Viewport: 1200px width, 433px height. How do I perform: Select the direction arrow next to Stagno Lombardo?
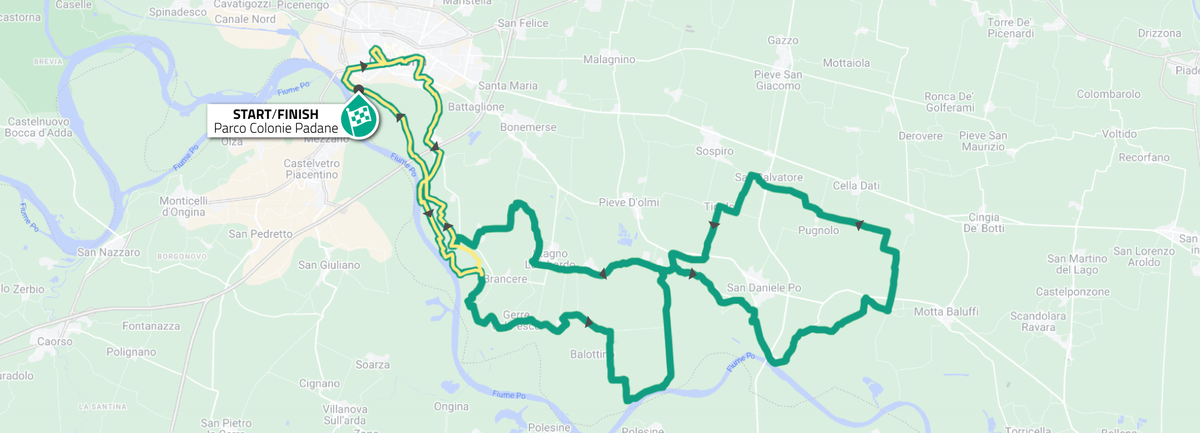pyautogui.click(x=603, y=273)
